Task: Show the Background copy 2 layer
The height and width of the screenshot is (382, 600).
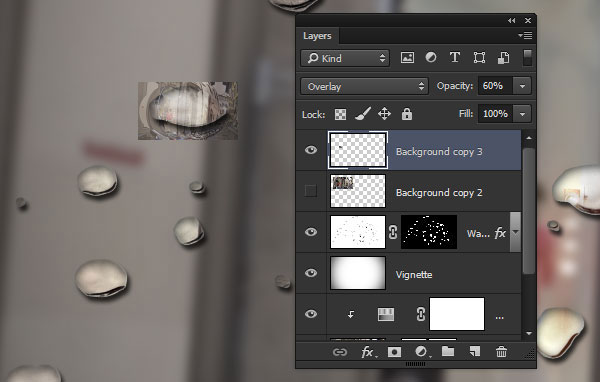Action: click(311, 191)
